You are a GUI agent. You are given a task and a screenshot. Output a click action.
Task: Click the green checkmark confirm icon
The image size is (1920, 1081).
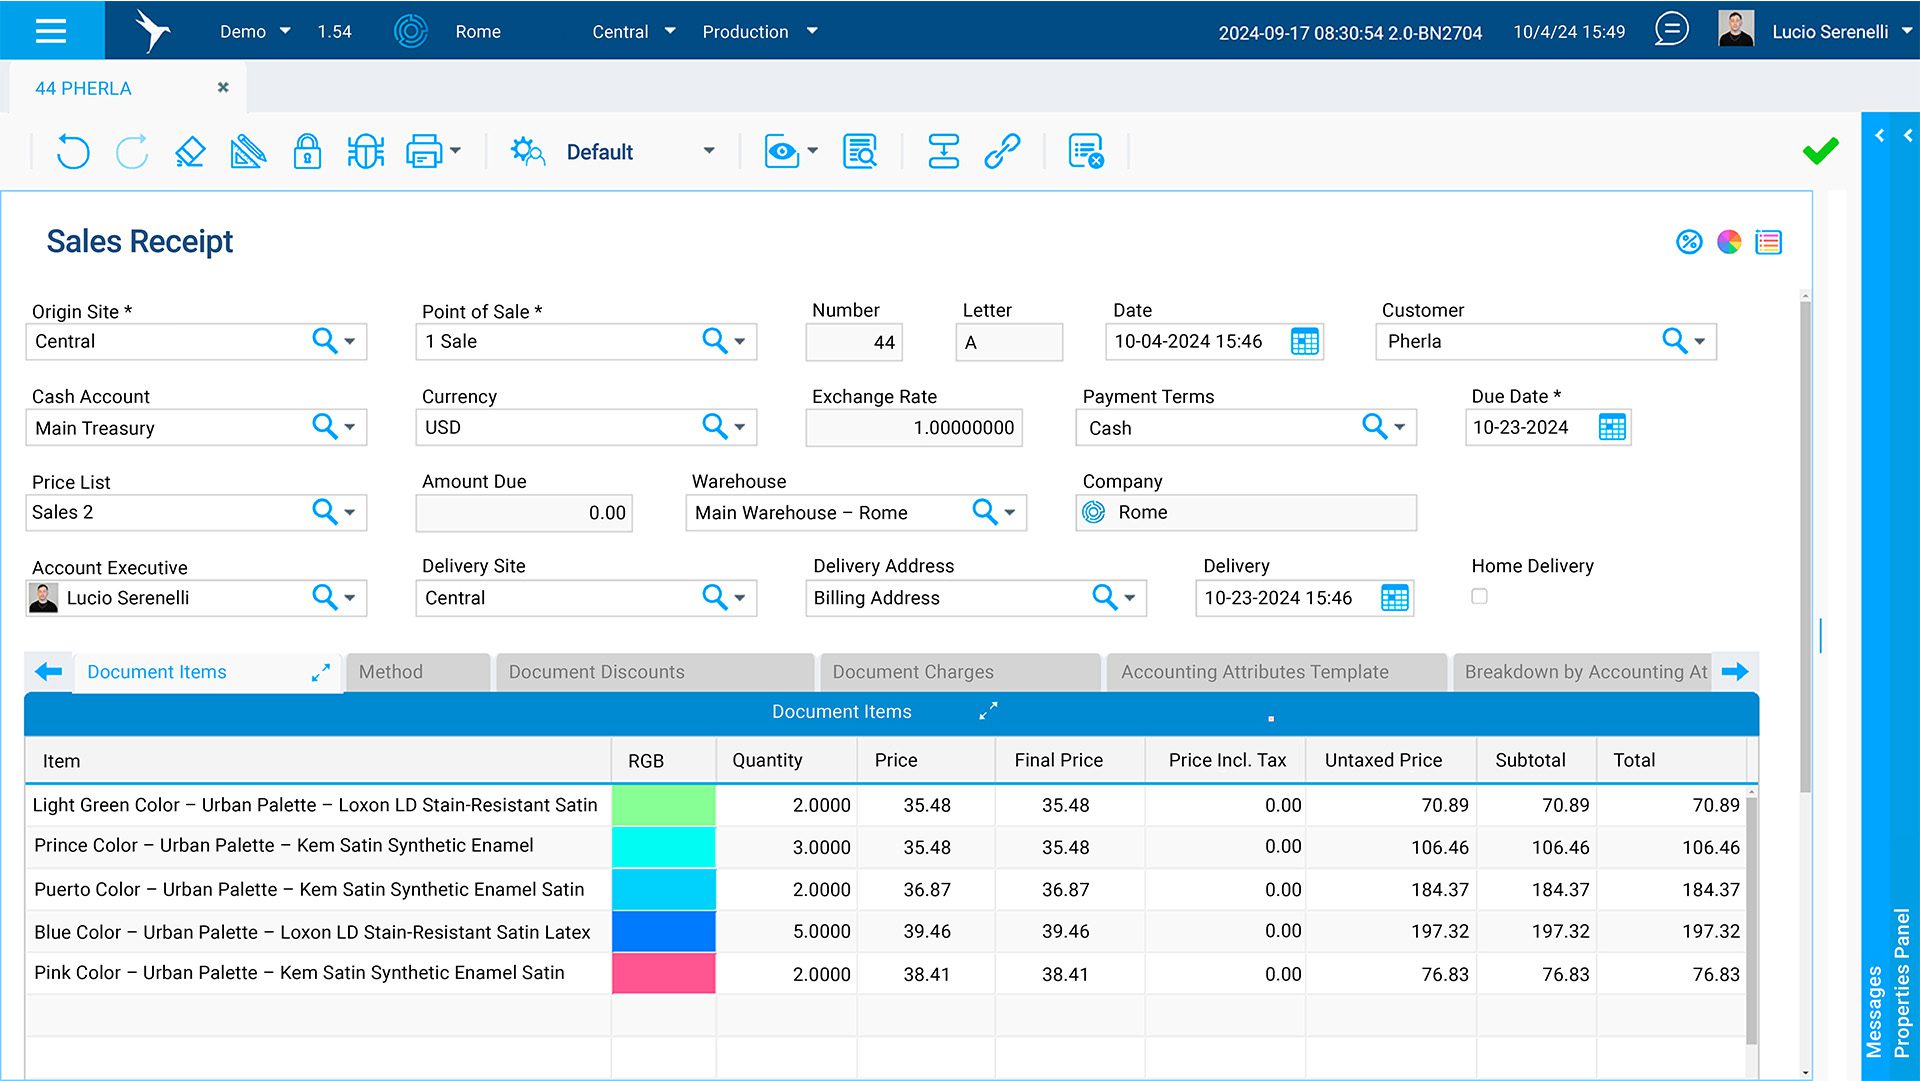click(x=1820, y=151)
